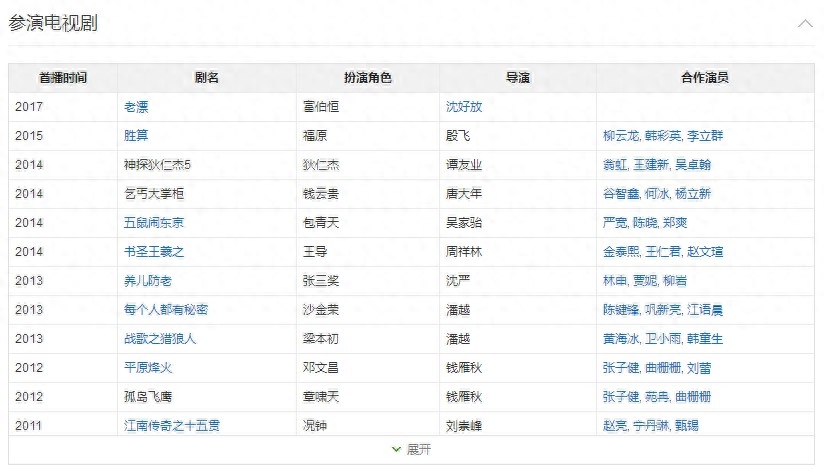825x476 pixels.
Task: Collapse the 参演电视剧 section chevron
Action: (x=805, y=23)
